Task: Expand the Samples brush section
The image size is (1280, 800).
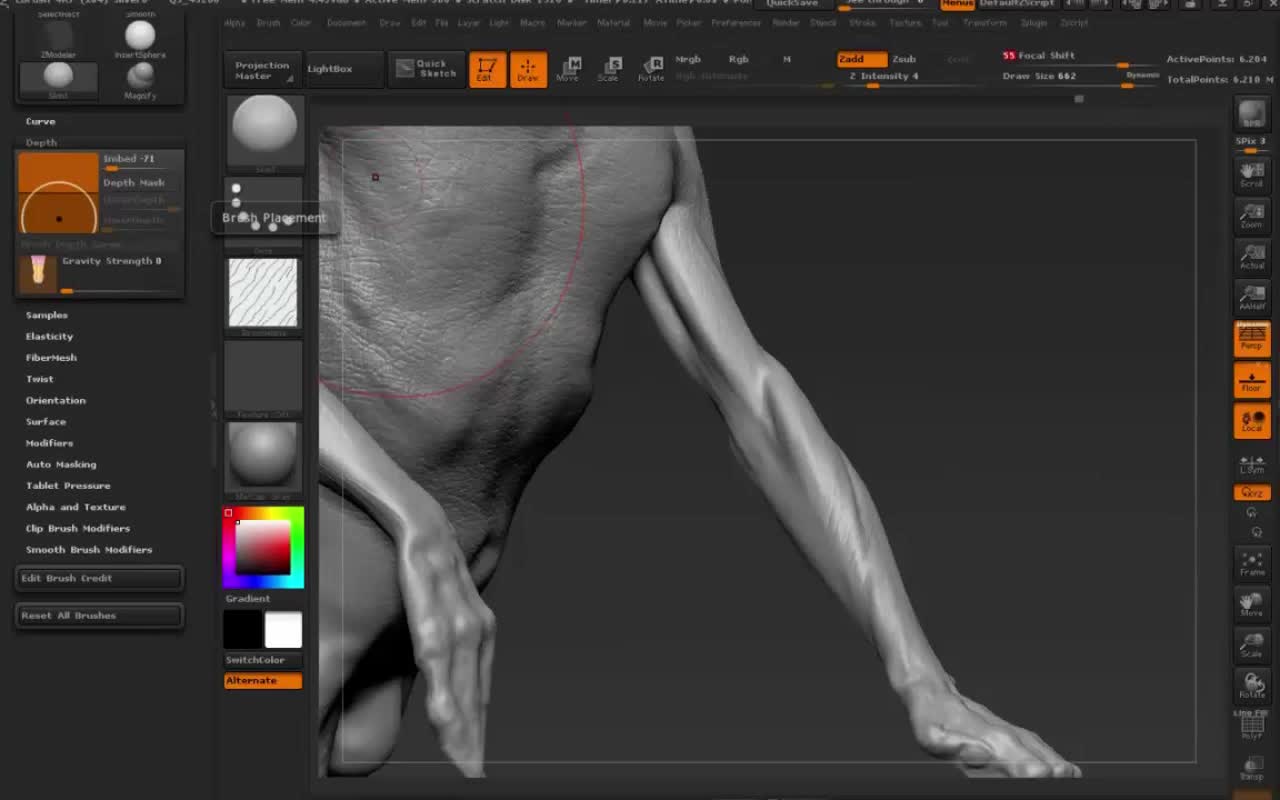Action: pos(47,316)
